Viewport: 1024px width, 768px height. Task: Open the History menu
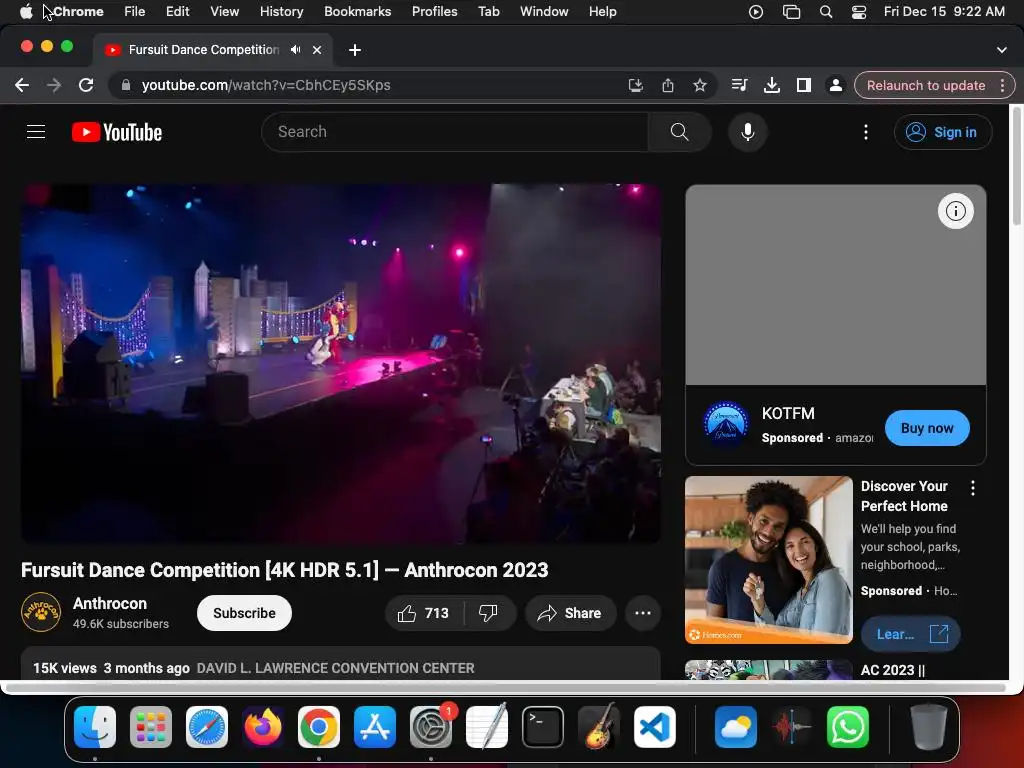tap(281, 12)
